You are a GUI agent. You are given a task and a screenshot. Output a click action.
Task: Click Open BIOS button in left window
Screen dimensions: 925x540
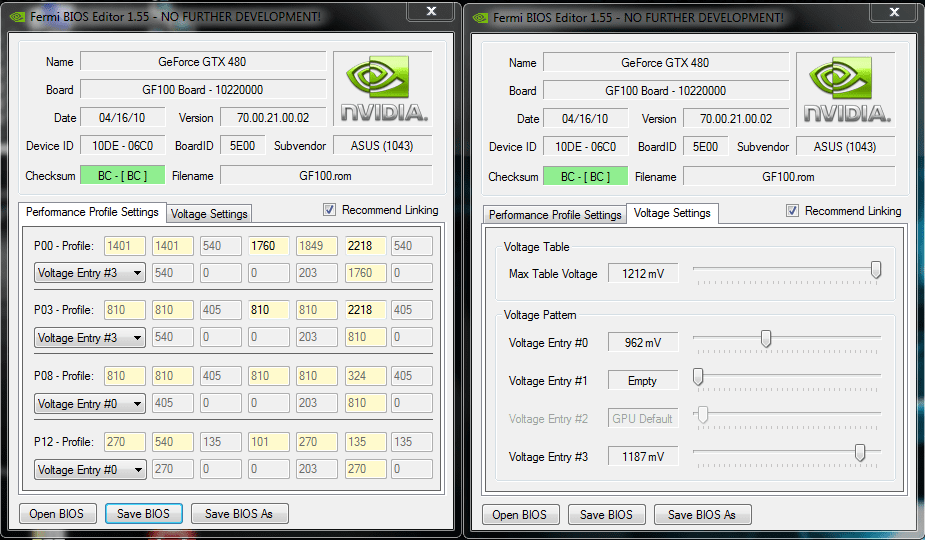(x=57, y=514)
